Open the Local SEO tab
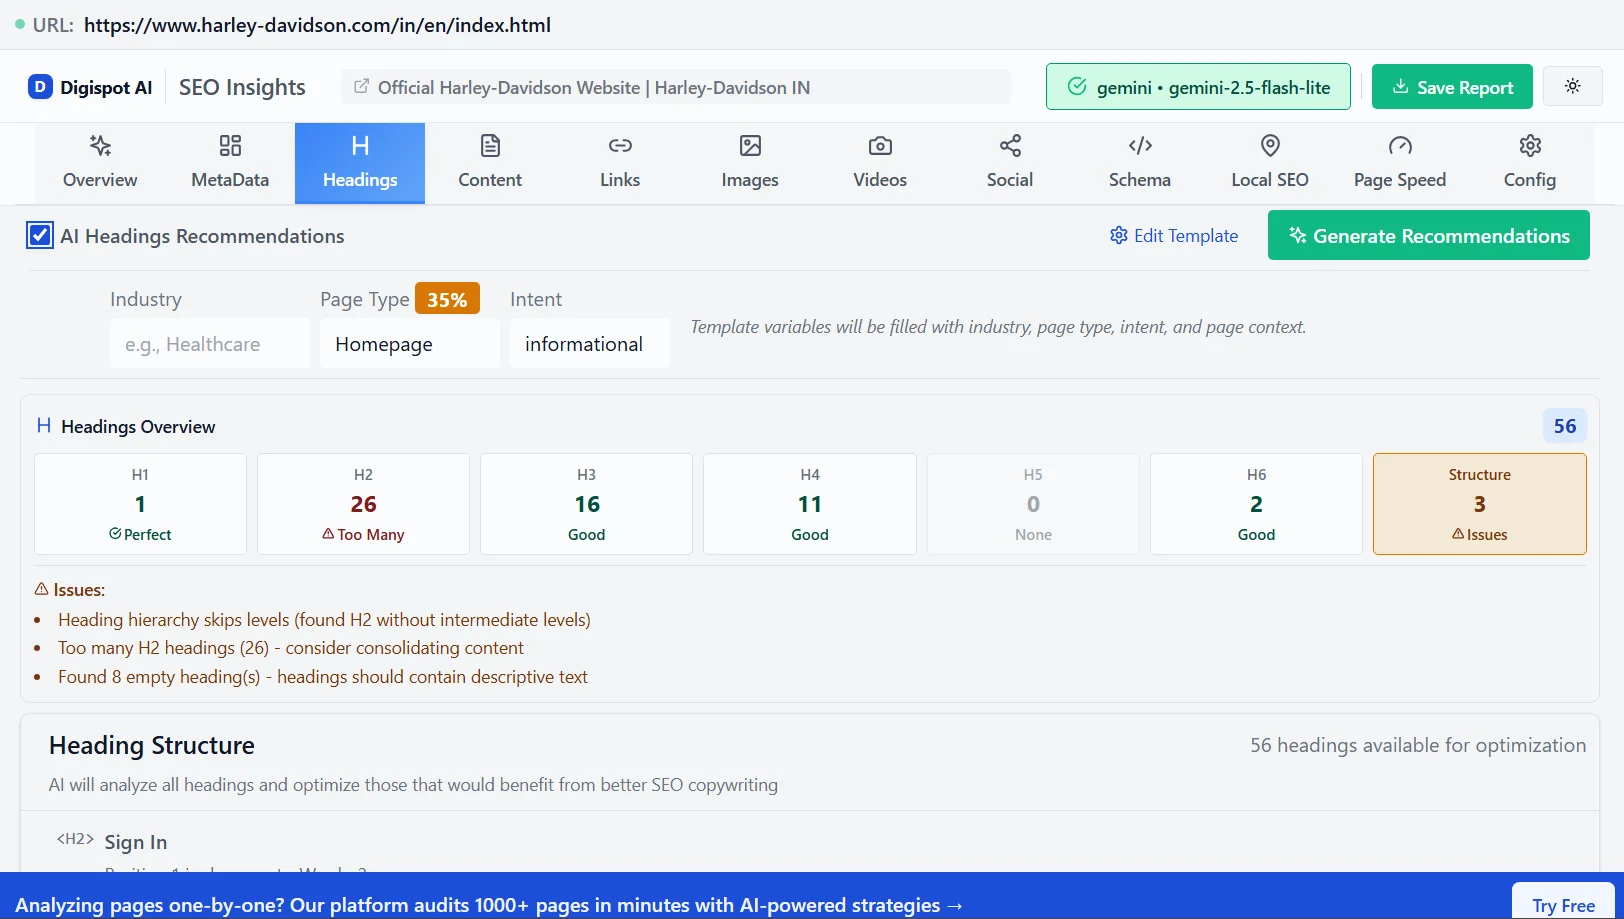1624x919 pixels. point(1270,163)
